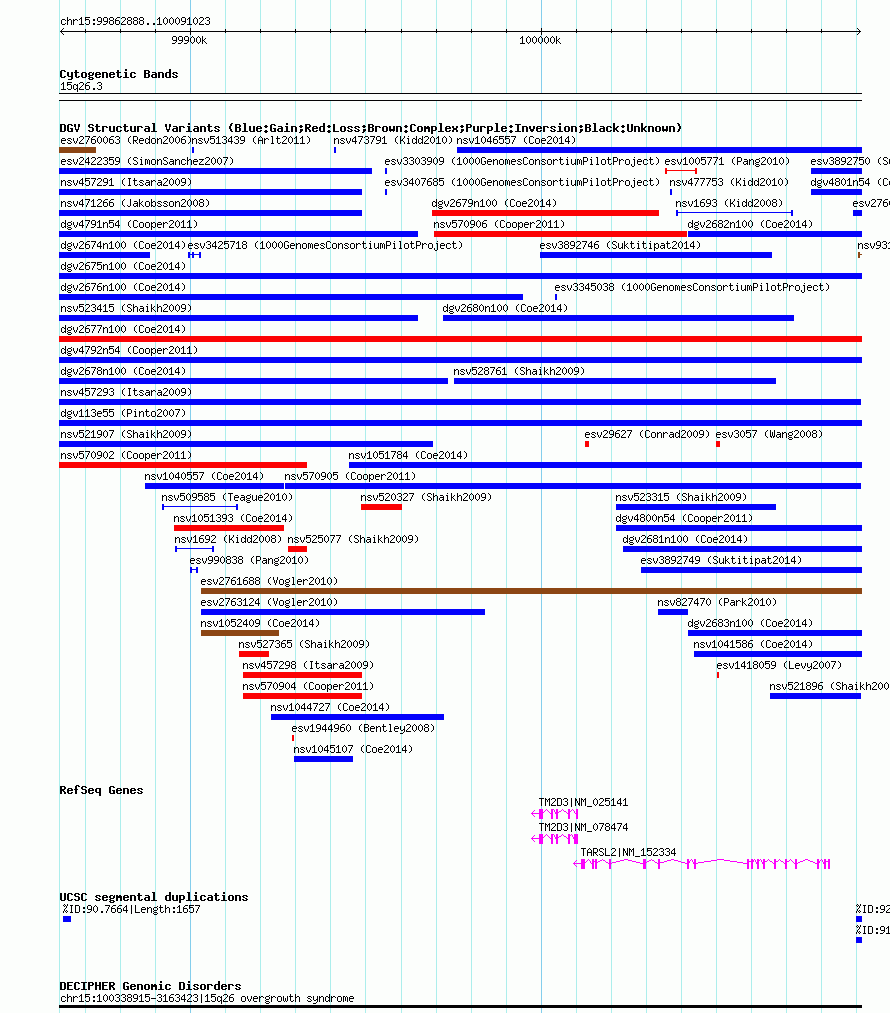Select the nsv521896 blue bar
The height and width of the screenshot is (1013, 890).
(x=816, y=696)
